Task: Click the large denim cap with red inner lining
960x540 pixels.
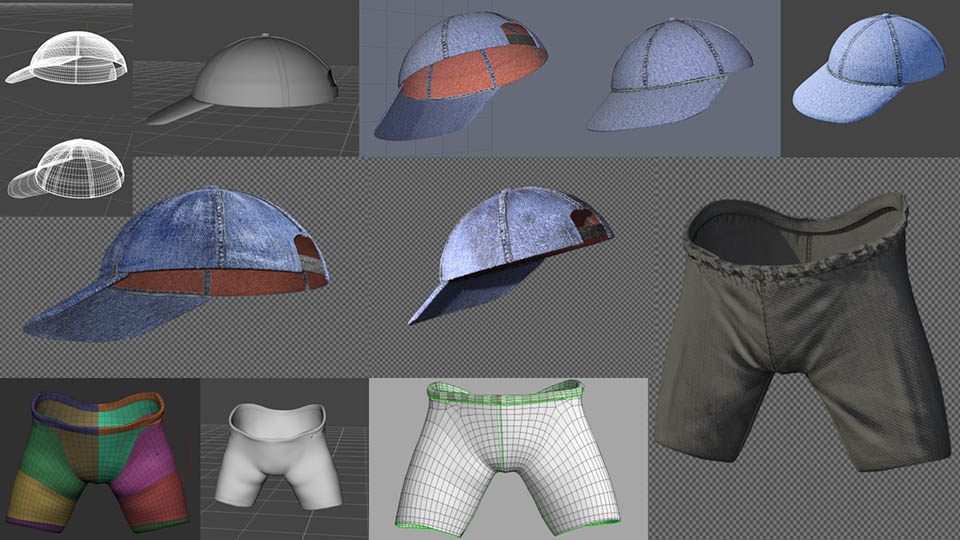Action: tap(176, 263)
